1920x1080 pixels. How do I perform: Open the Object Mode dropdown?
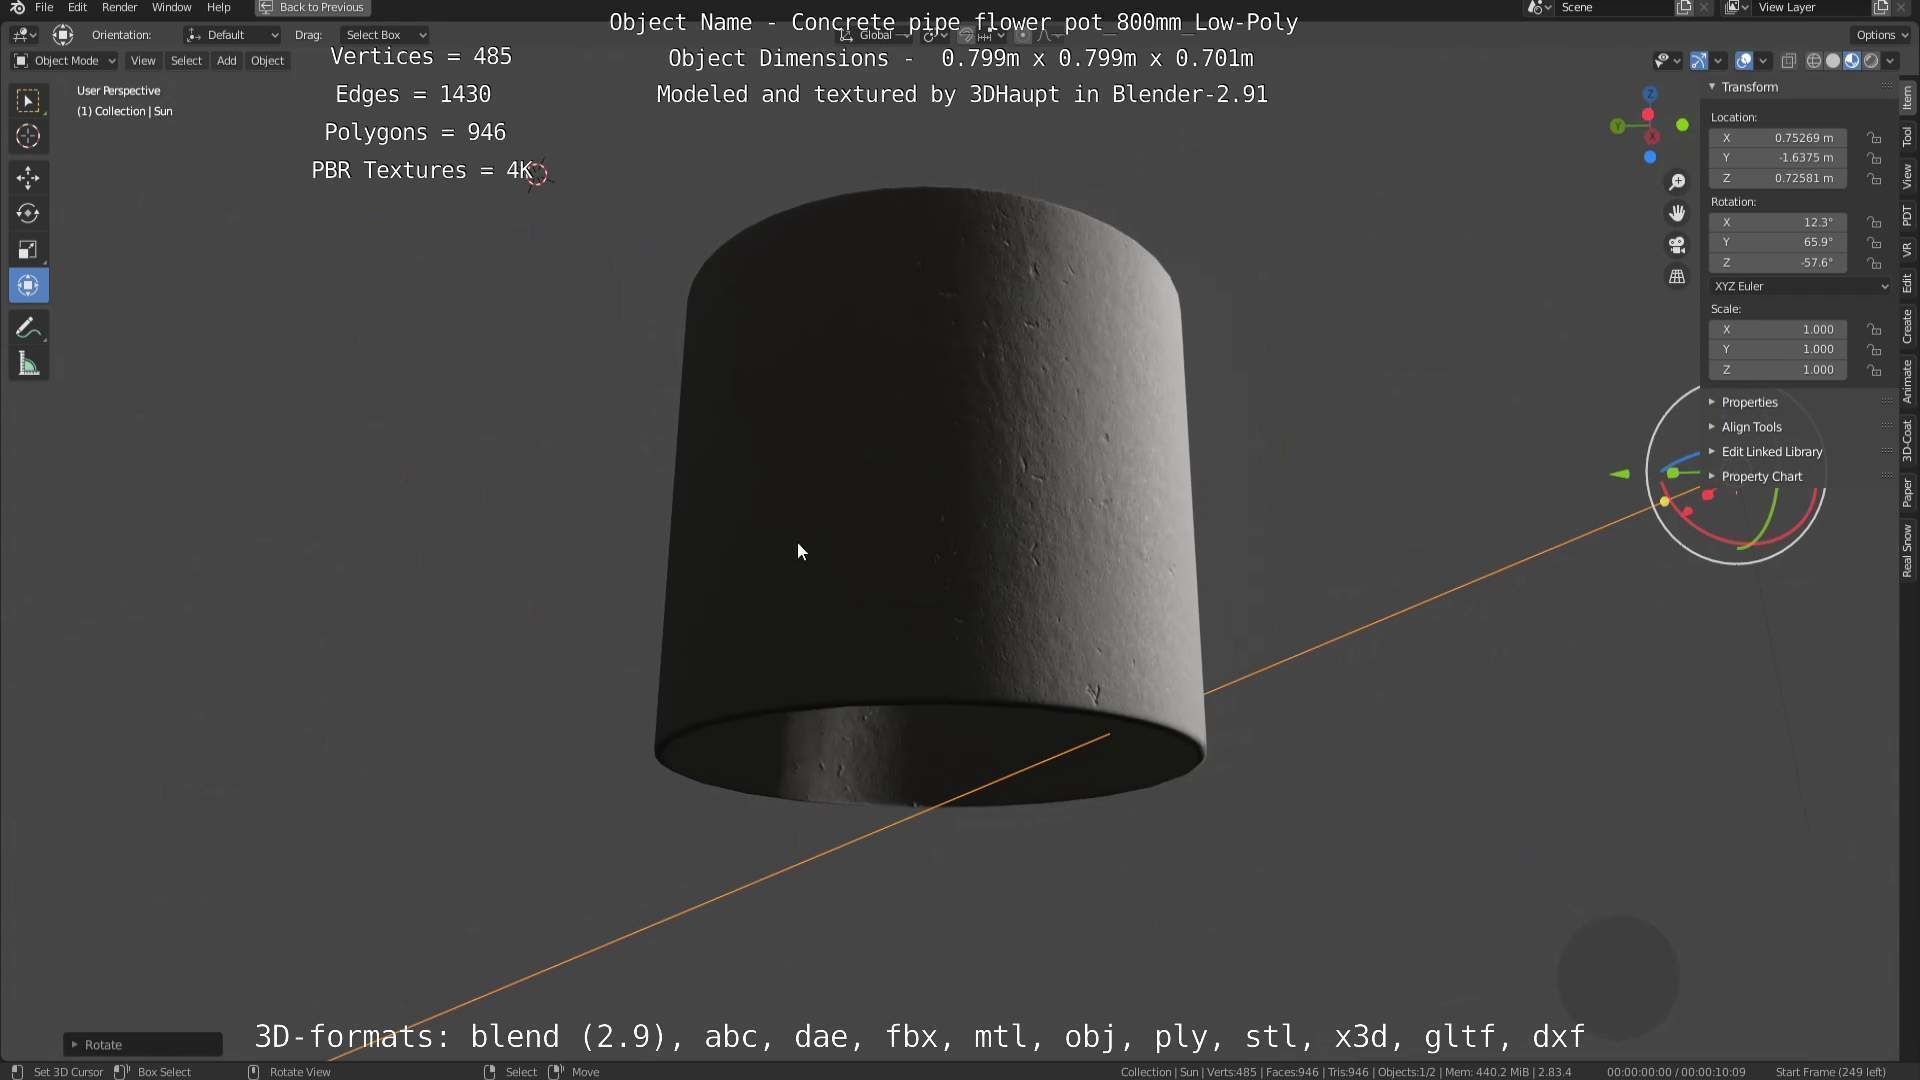coord(64,61)
